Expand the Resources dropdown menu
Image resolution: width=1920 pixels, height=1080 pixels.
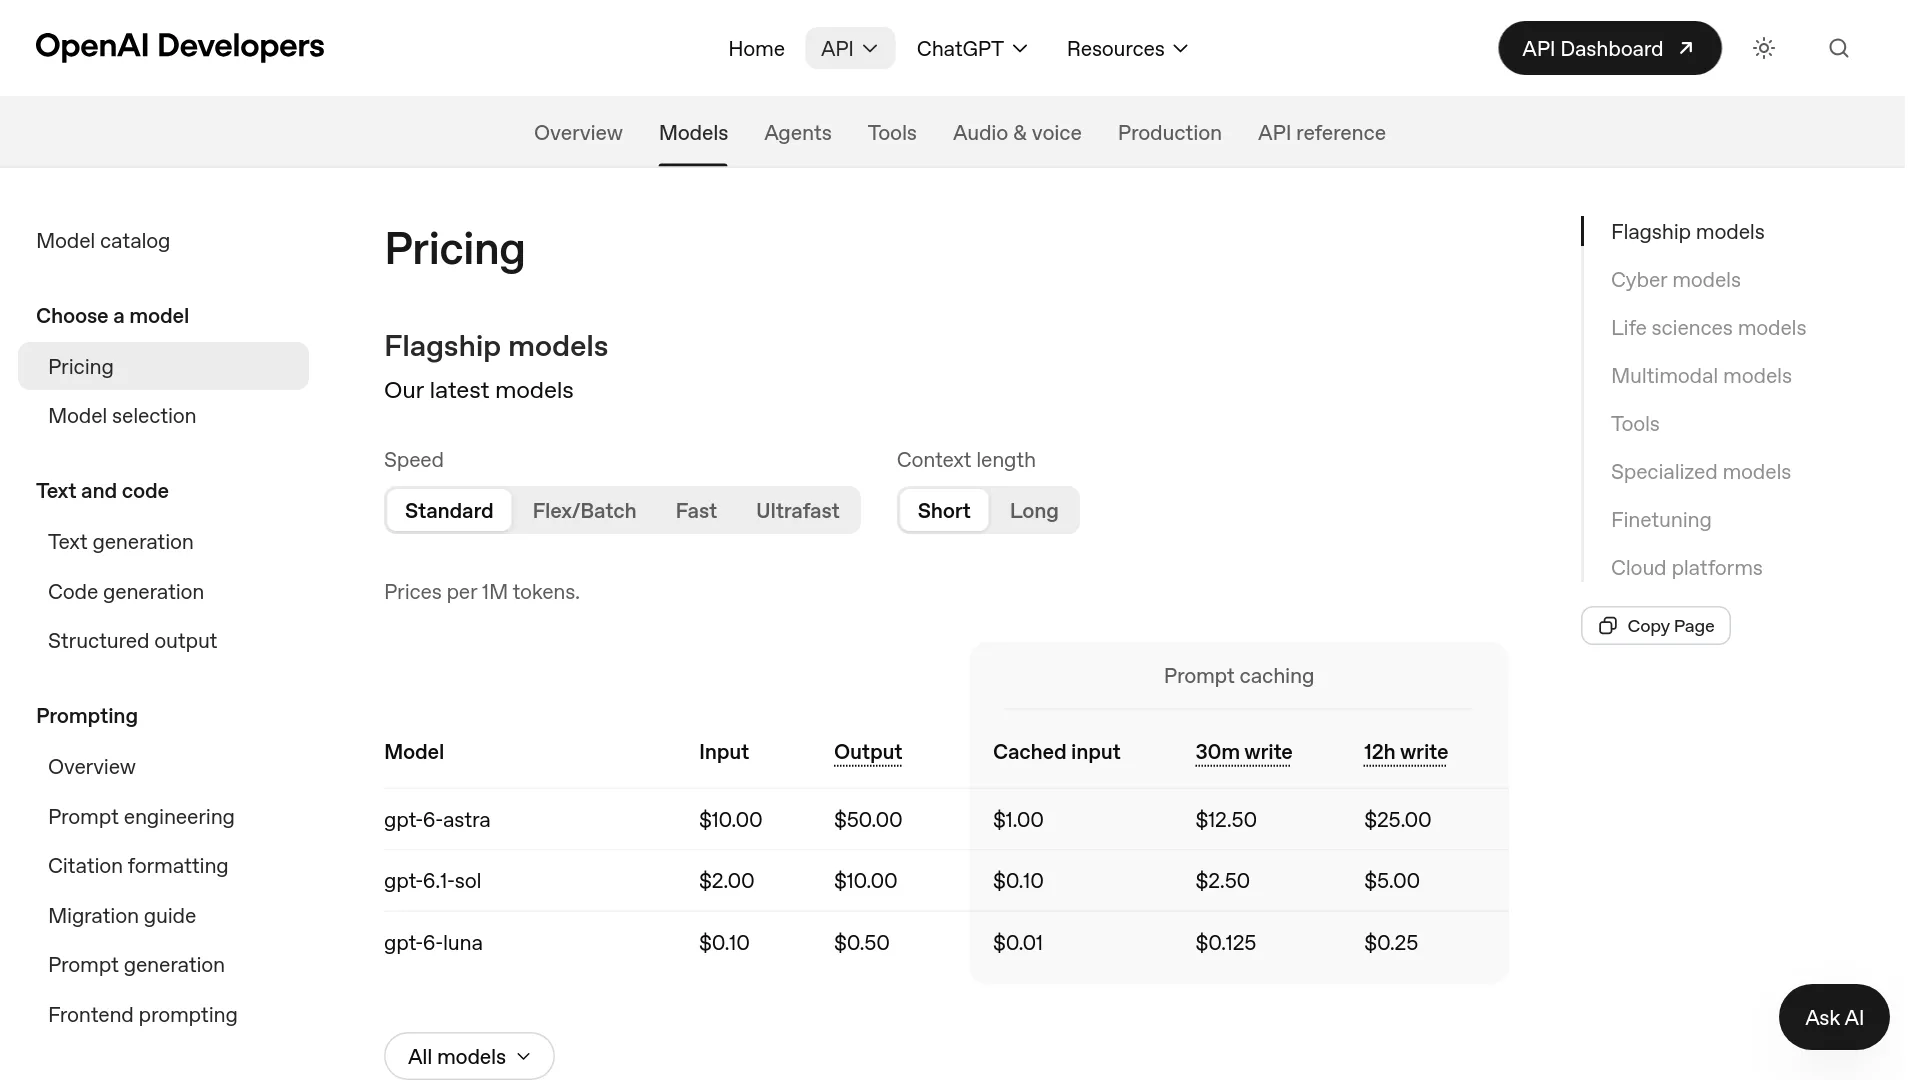[1127, 48]
